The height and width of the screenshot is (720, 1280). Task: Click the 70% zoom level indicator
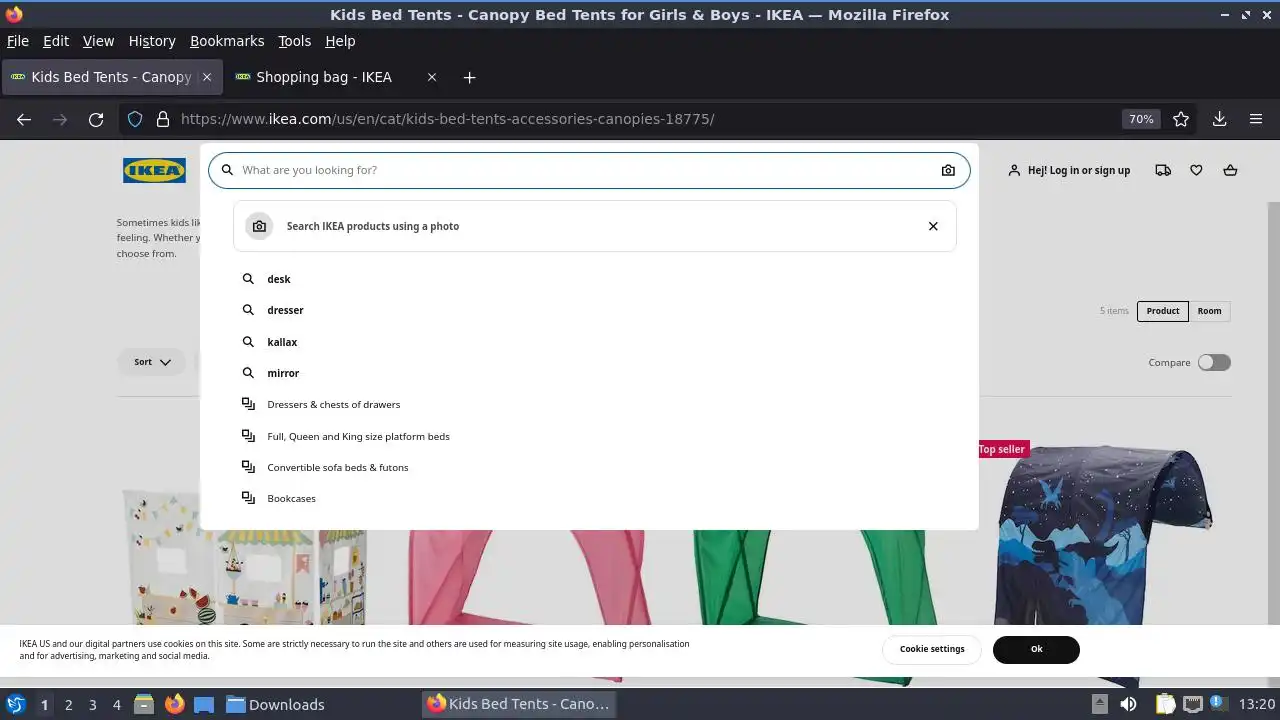(x=1141, y=119)
